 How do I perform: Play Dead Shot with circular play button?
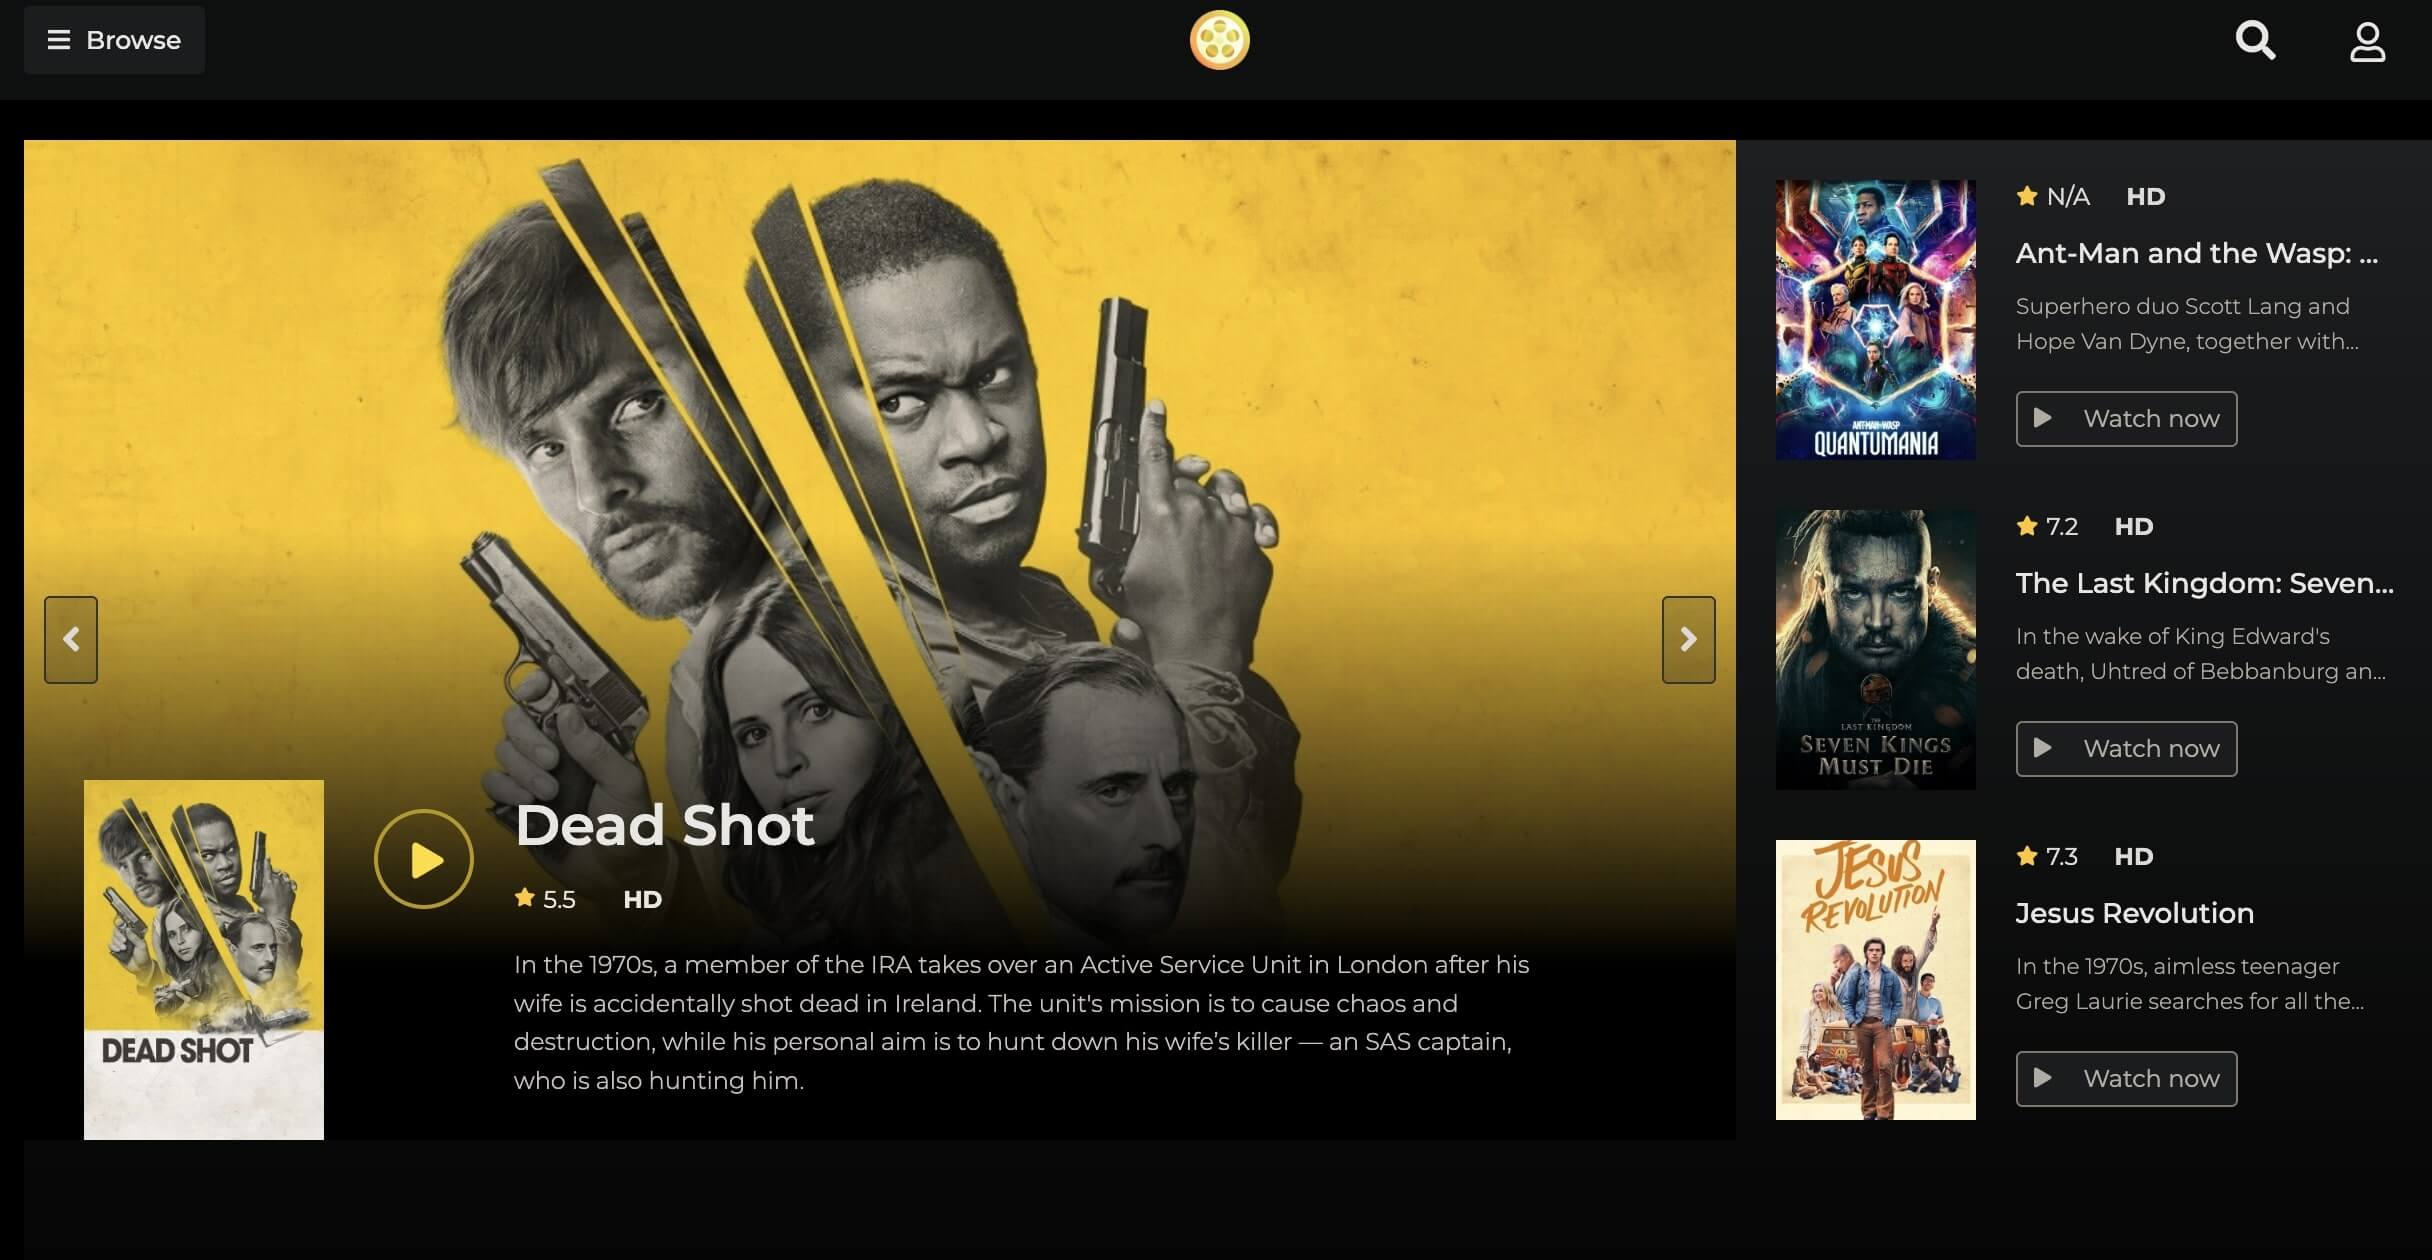click(424, 859)
